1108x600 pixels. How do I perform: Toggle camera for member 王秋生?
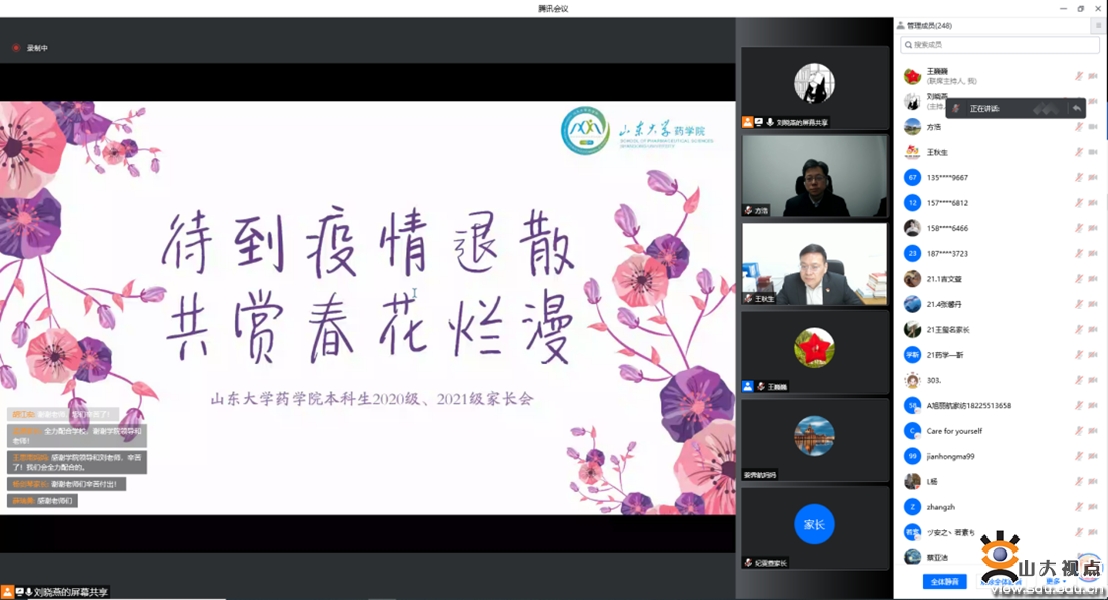pos(1093,152)
